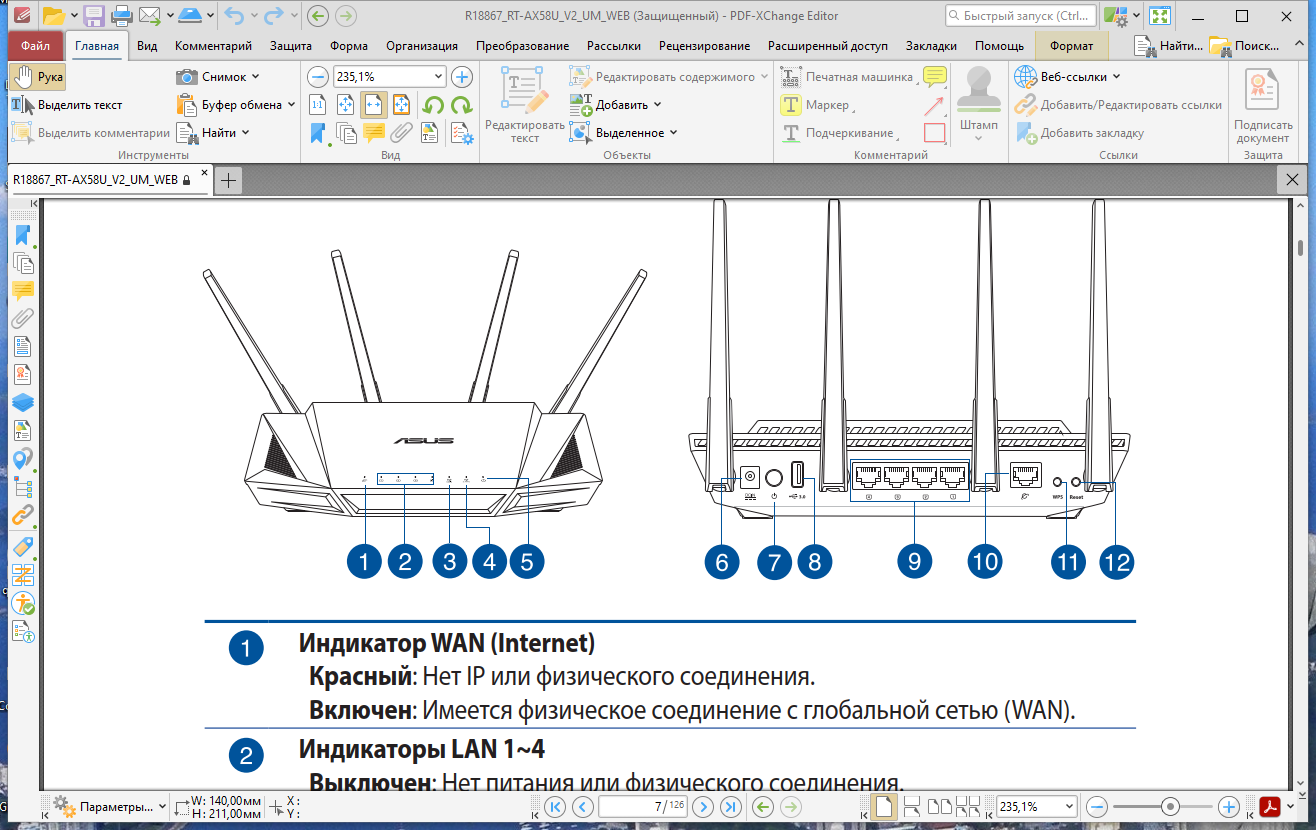Click the ribbon zoom out minus button
1316x830 pixels.
click(x=318, y=77)
